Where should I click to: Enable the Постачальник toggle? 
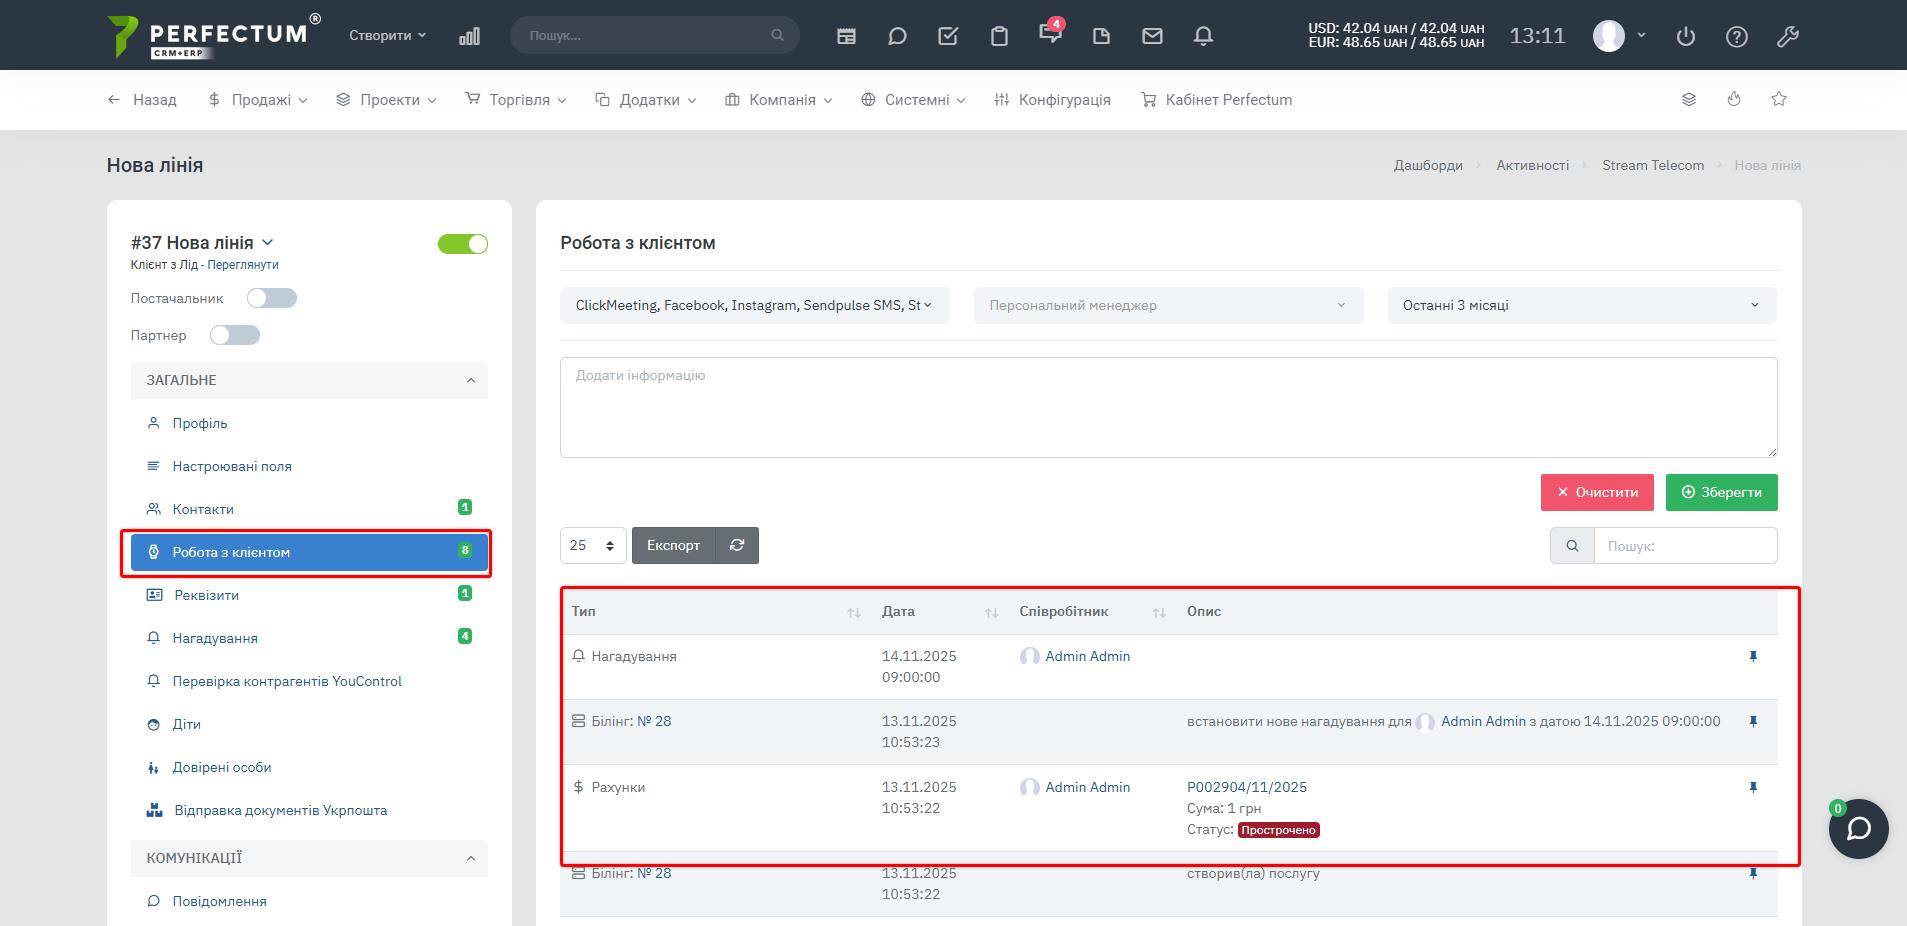click(272, 298)
